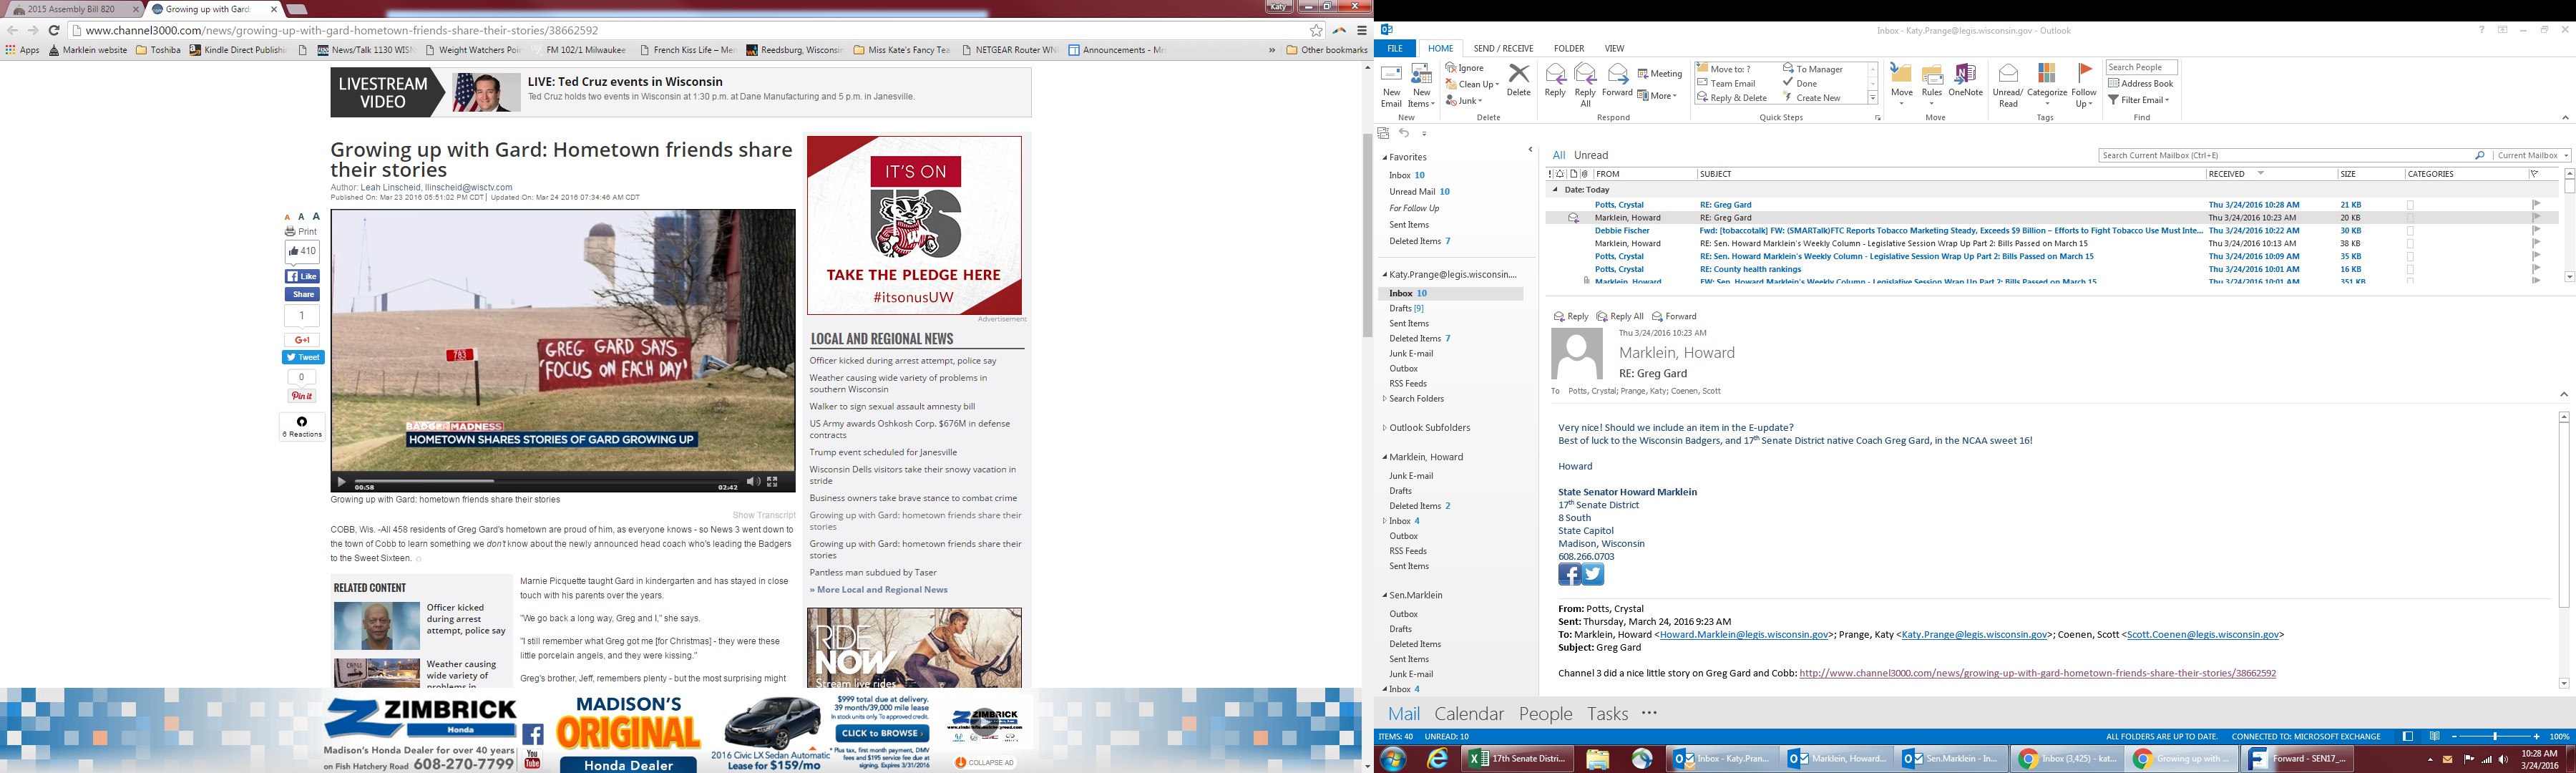Apply the To Manager quick step
This screenshot has width=2576, height=773.
1812,69
